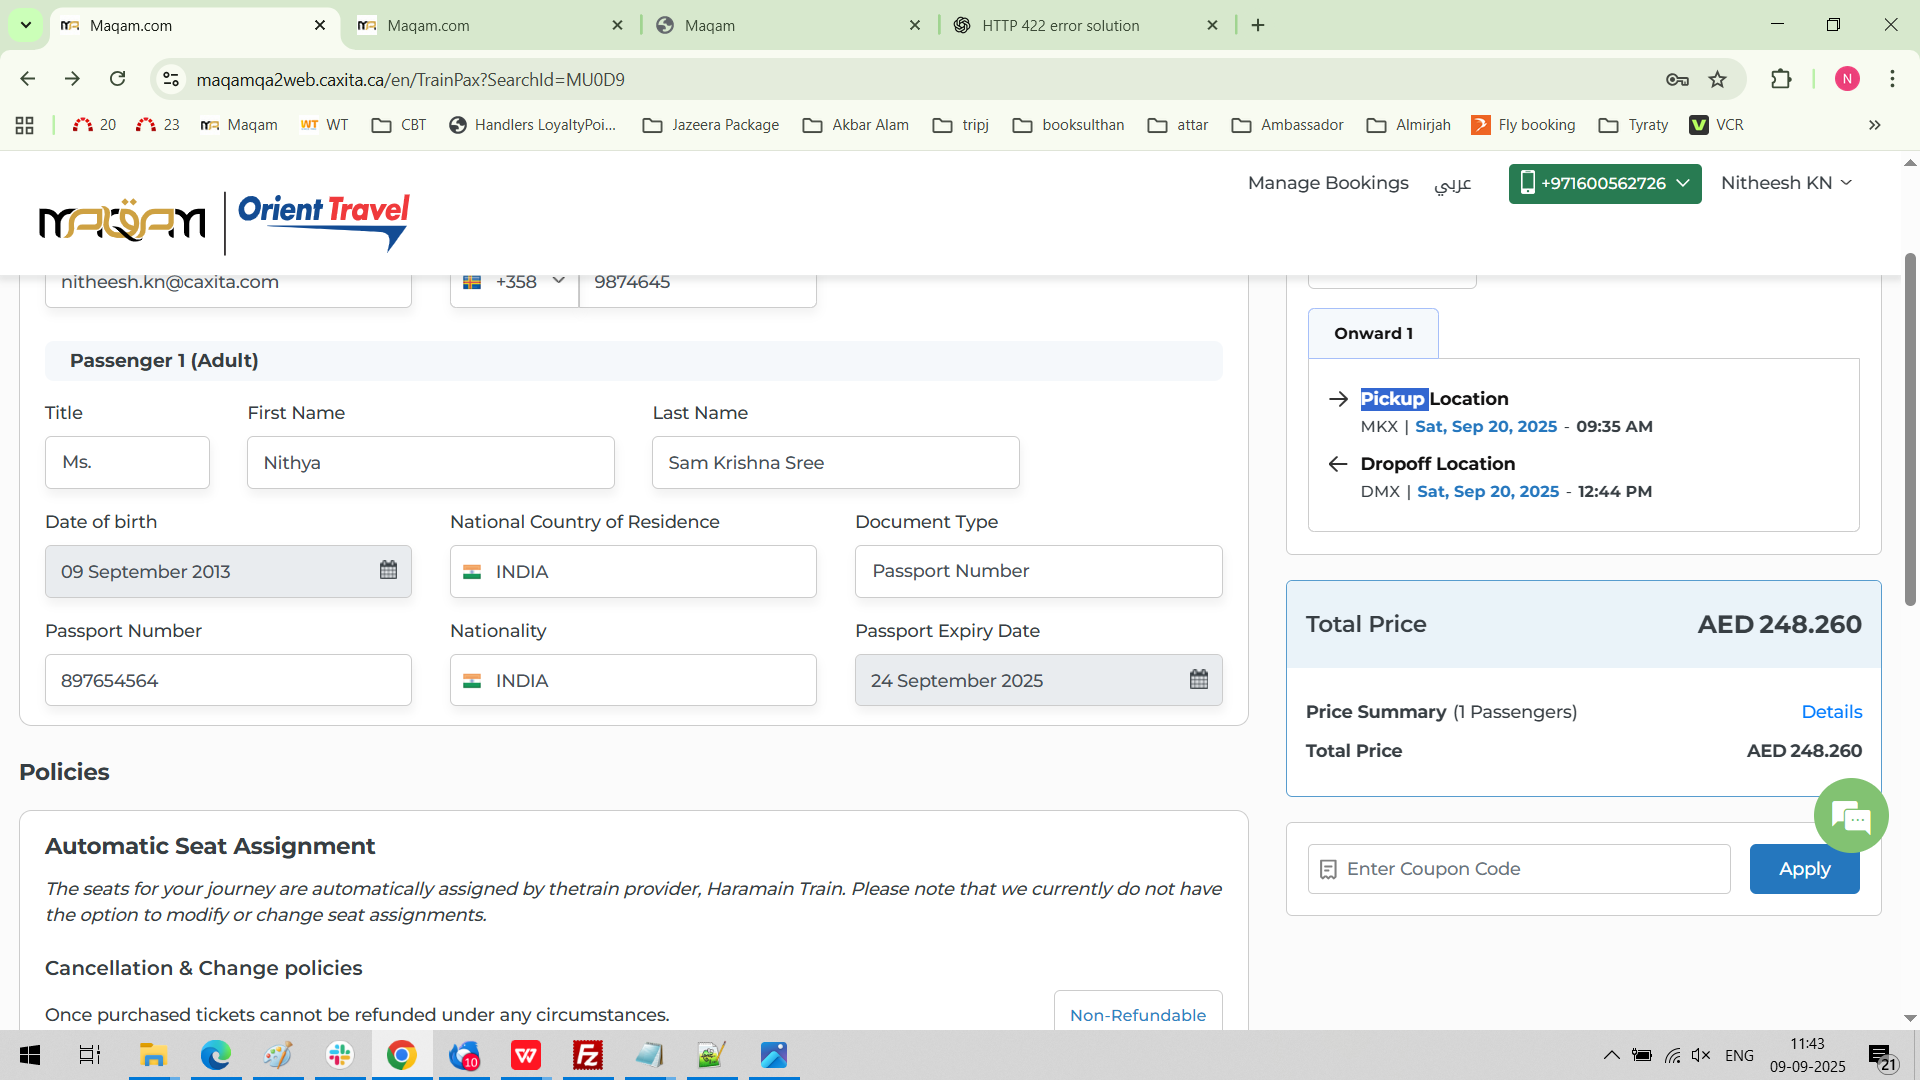Open the Title dropdown showing Ms.
Image resolution: width=1920 pixels, height=1080 pixels.
click(x=127, y=462)
